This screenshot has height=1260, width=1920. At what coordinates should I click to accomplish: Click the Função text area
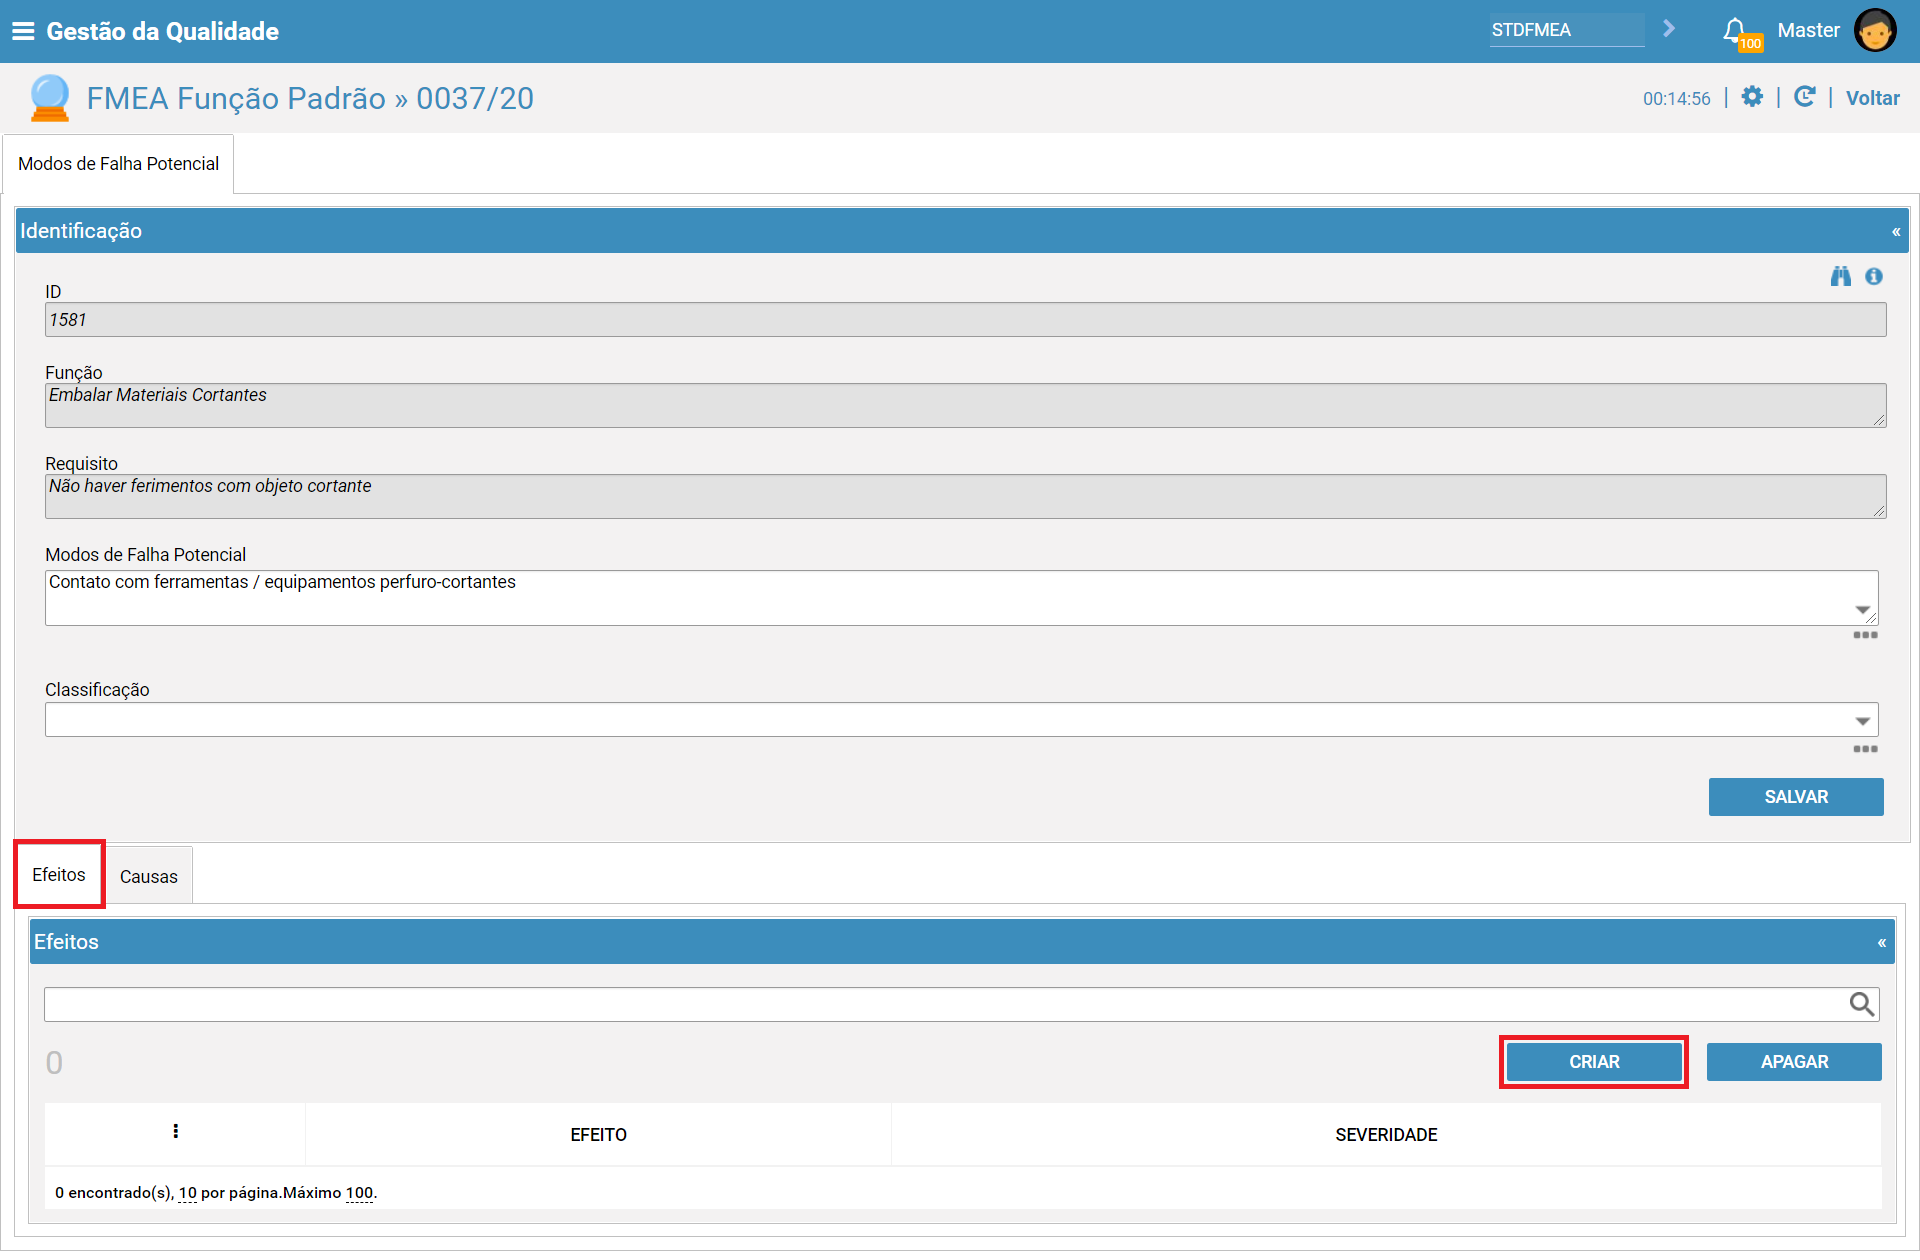click(x=965, y=406)
